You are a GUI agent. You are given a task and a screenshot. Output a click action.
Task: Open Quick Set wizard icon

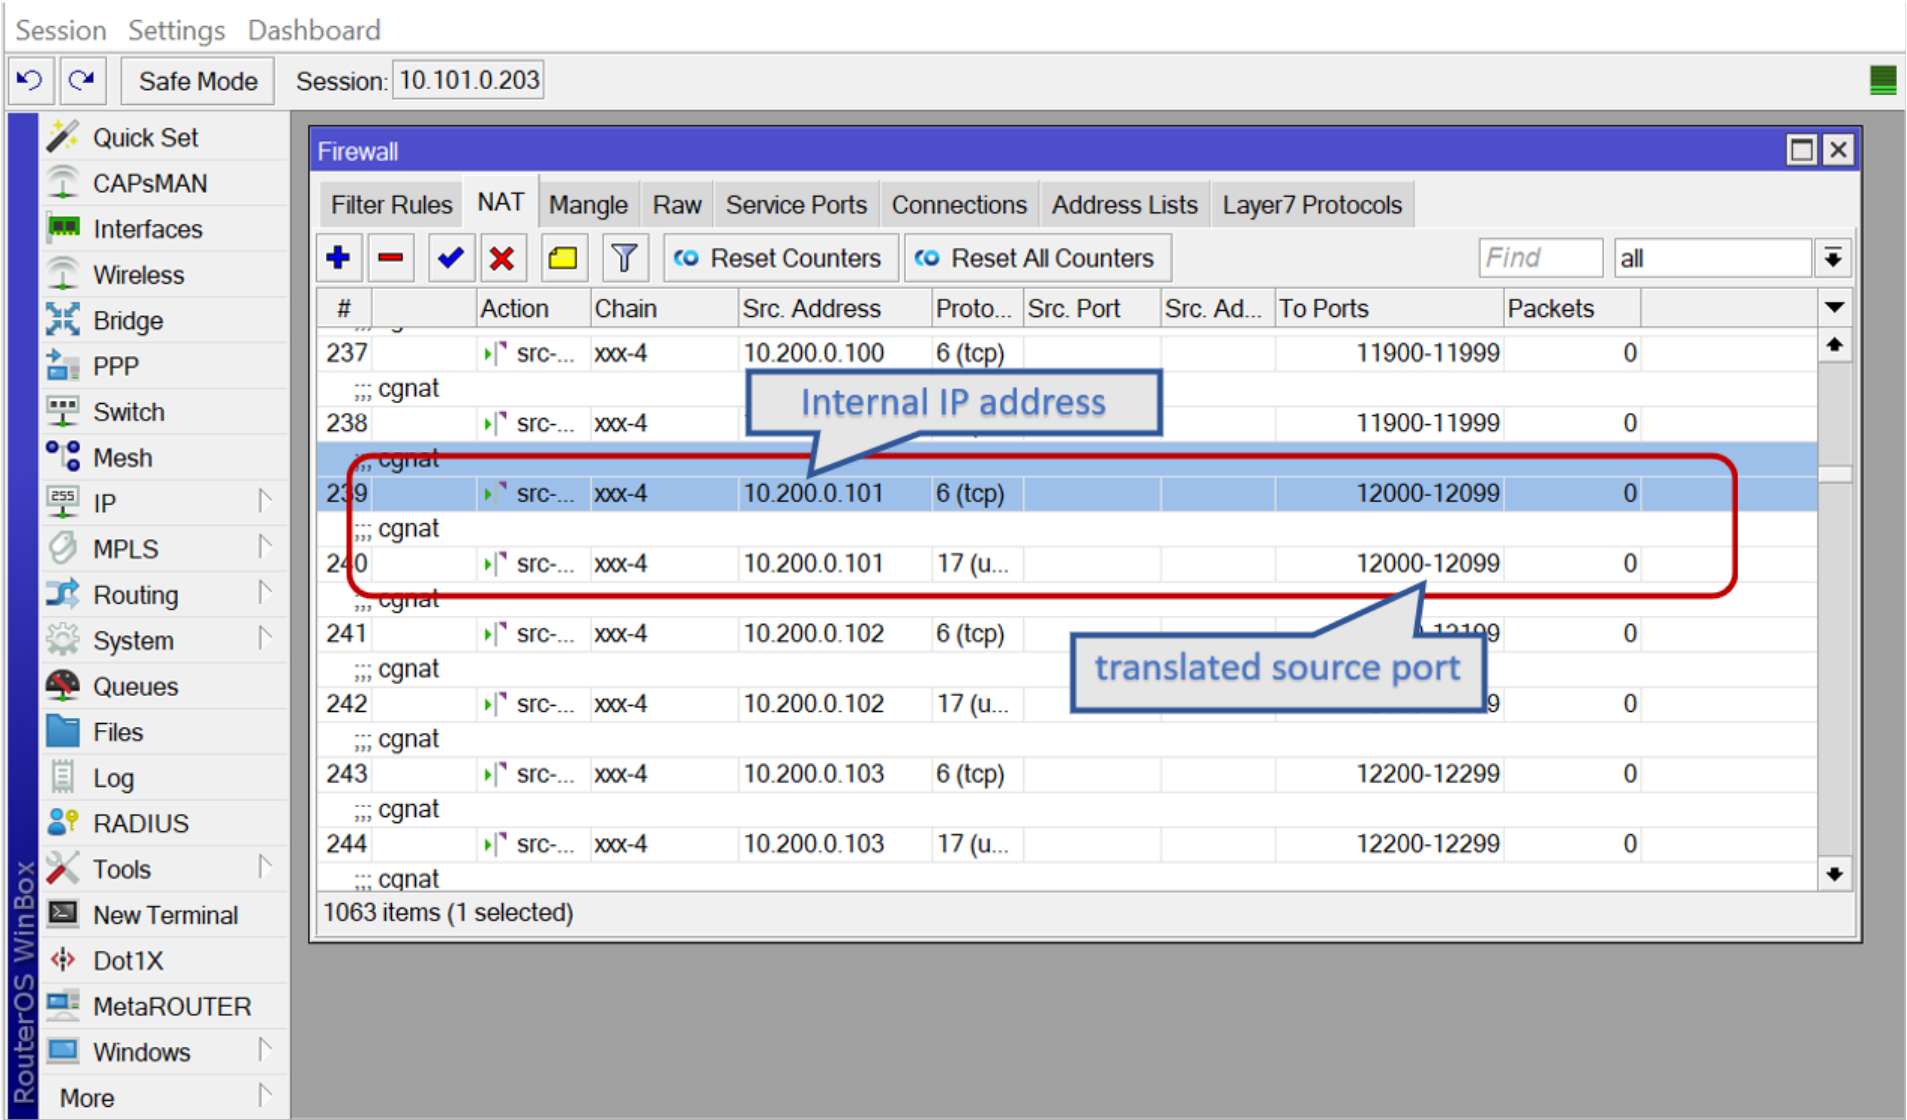[63, 137]
